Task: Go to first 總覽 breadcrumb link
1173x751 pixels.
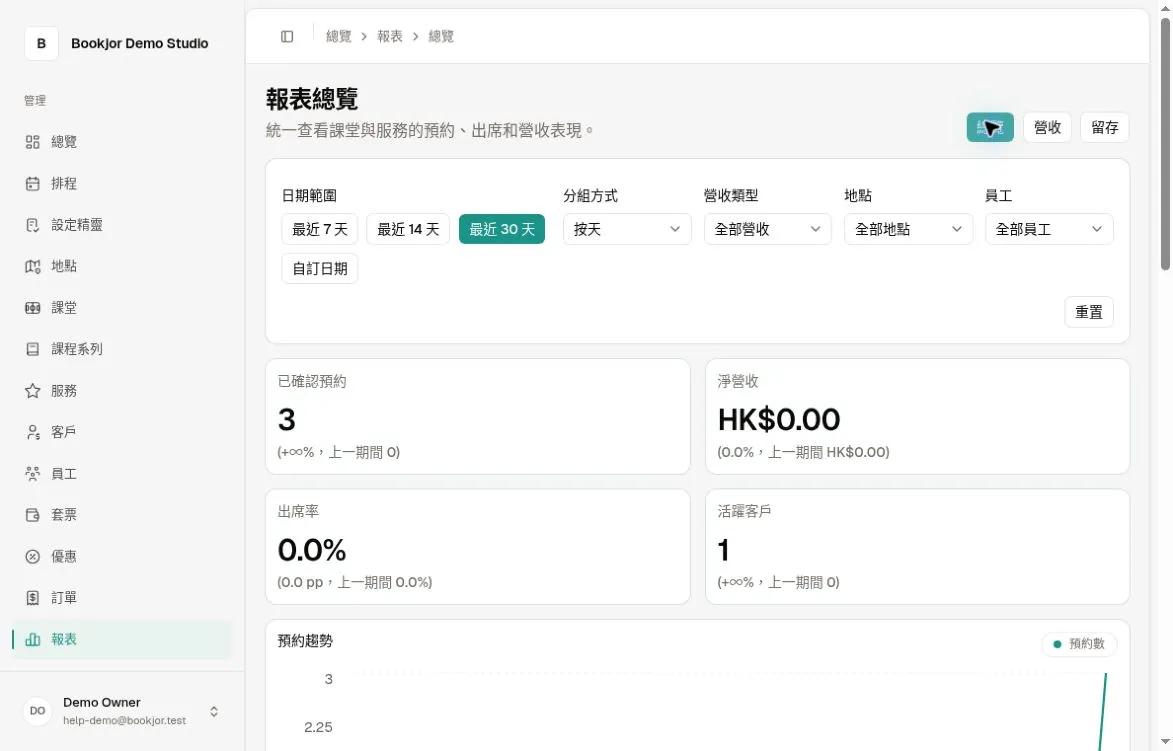Action: pos(339,37)
